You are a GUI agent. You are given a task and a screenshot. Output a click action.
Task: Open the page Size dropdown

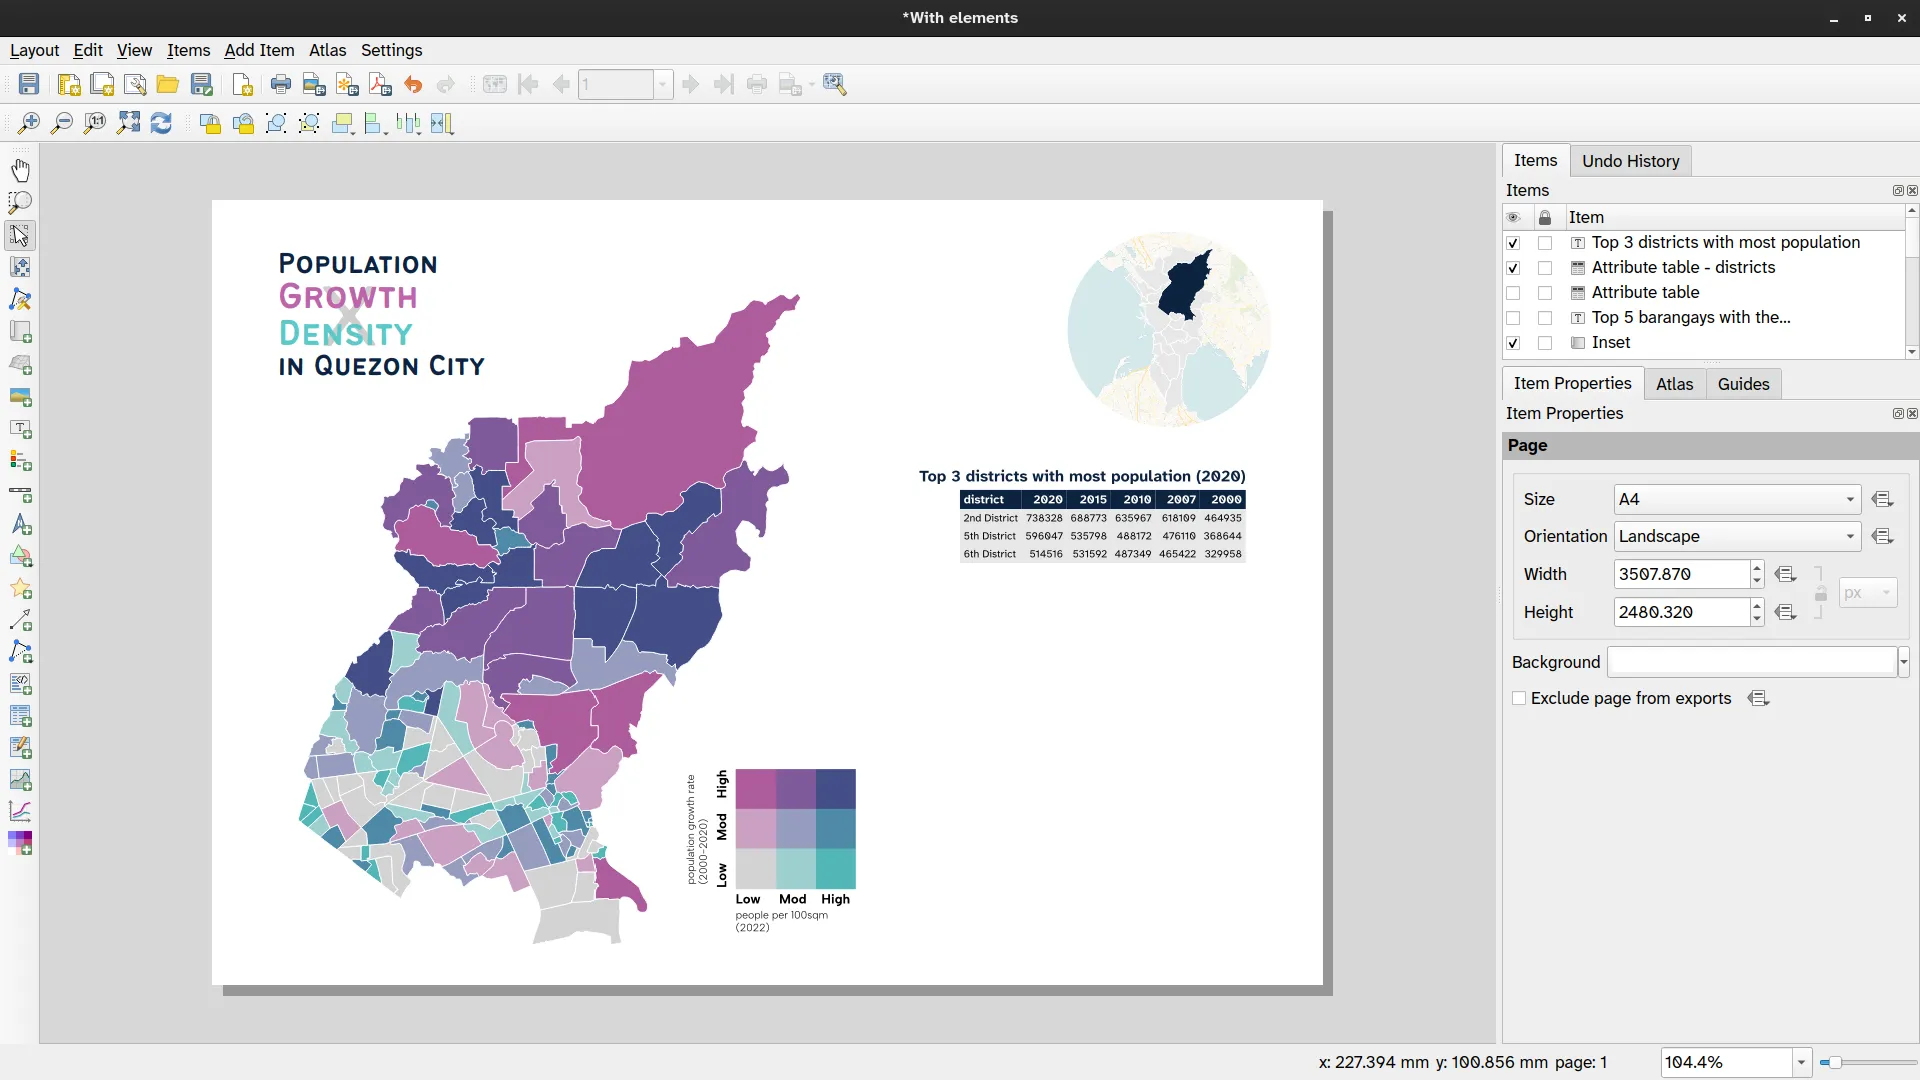click(x=1737, y=499)
